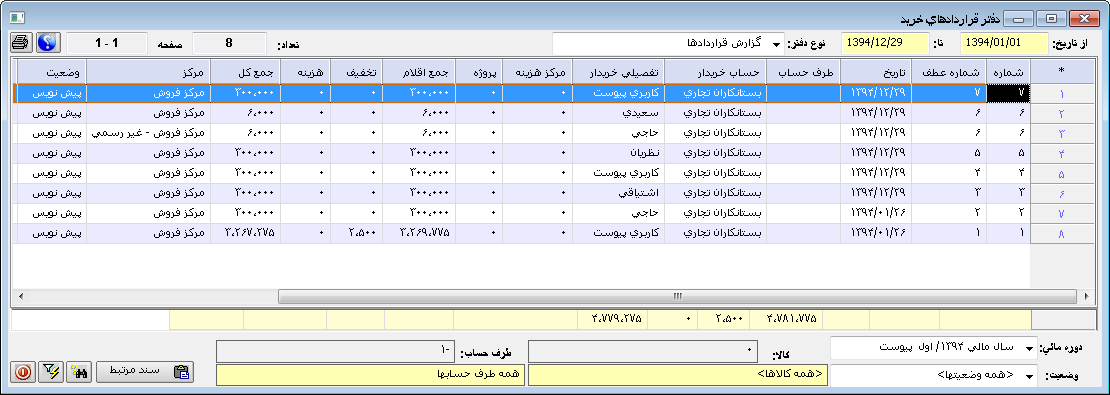
Task: Click the filter funnel with lightning icon
Action: [50, 372]
